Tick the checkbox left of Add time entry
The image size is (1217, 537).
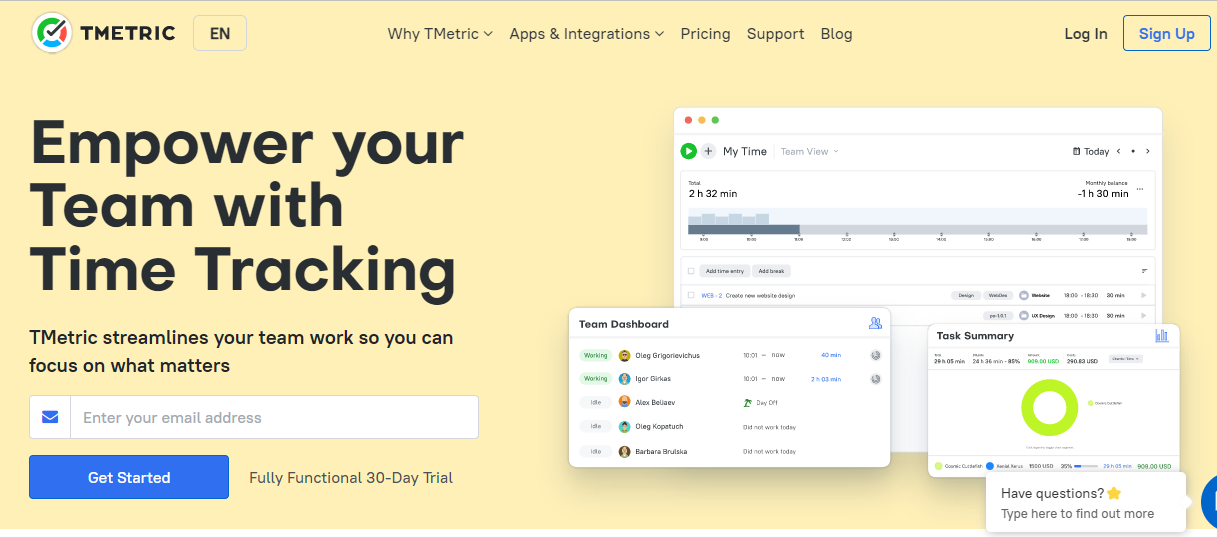point(691,271)
